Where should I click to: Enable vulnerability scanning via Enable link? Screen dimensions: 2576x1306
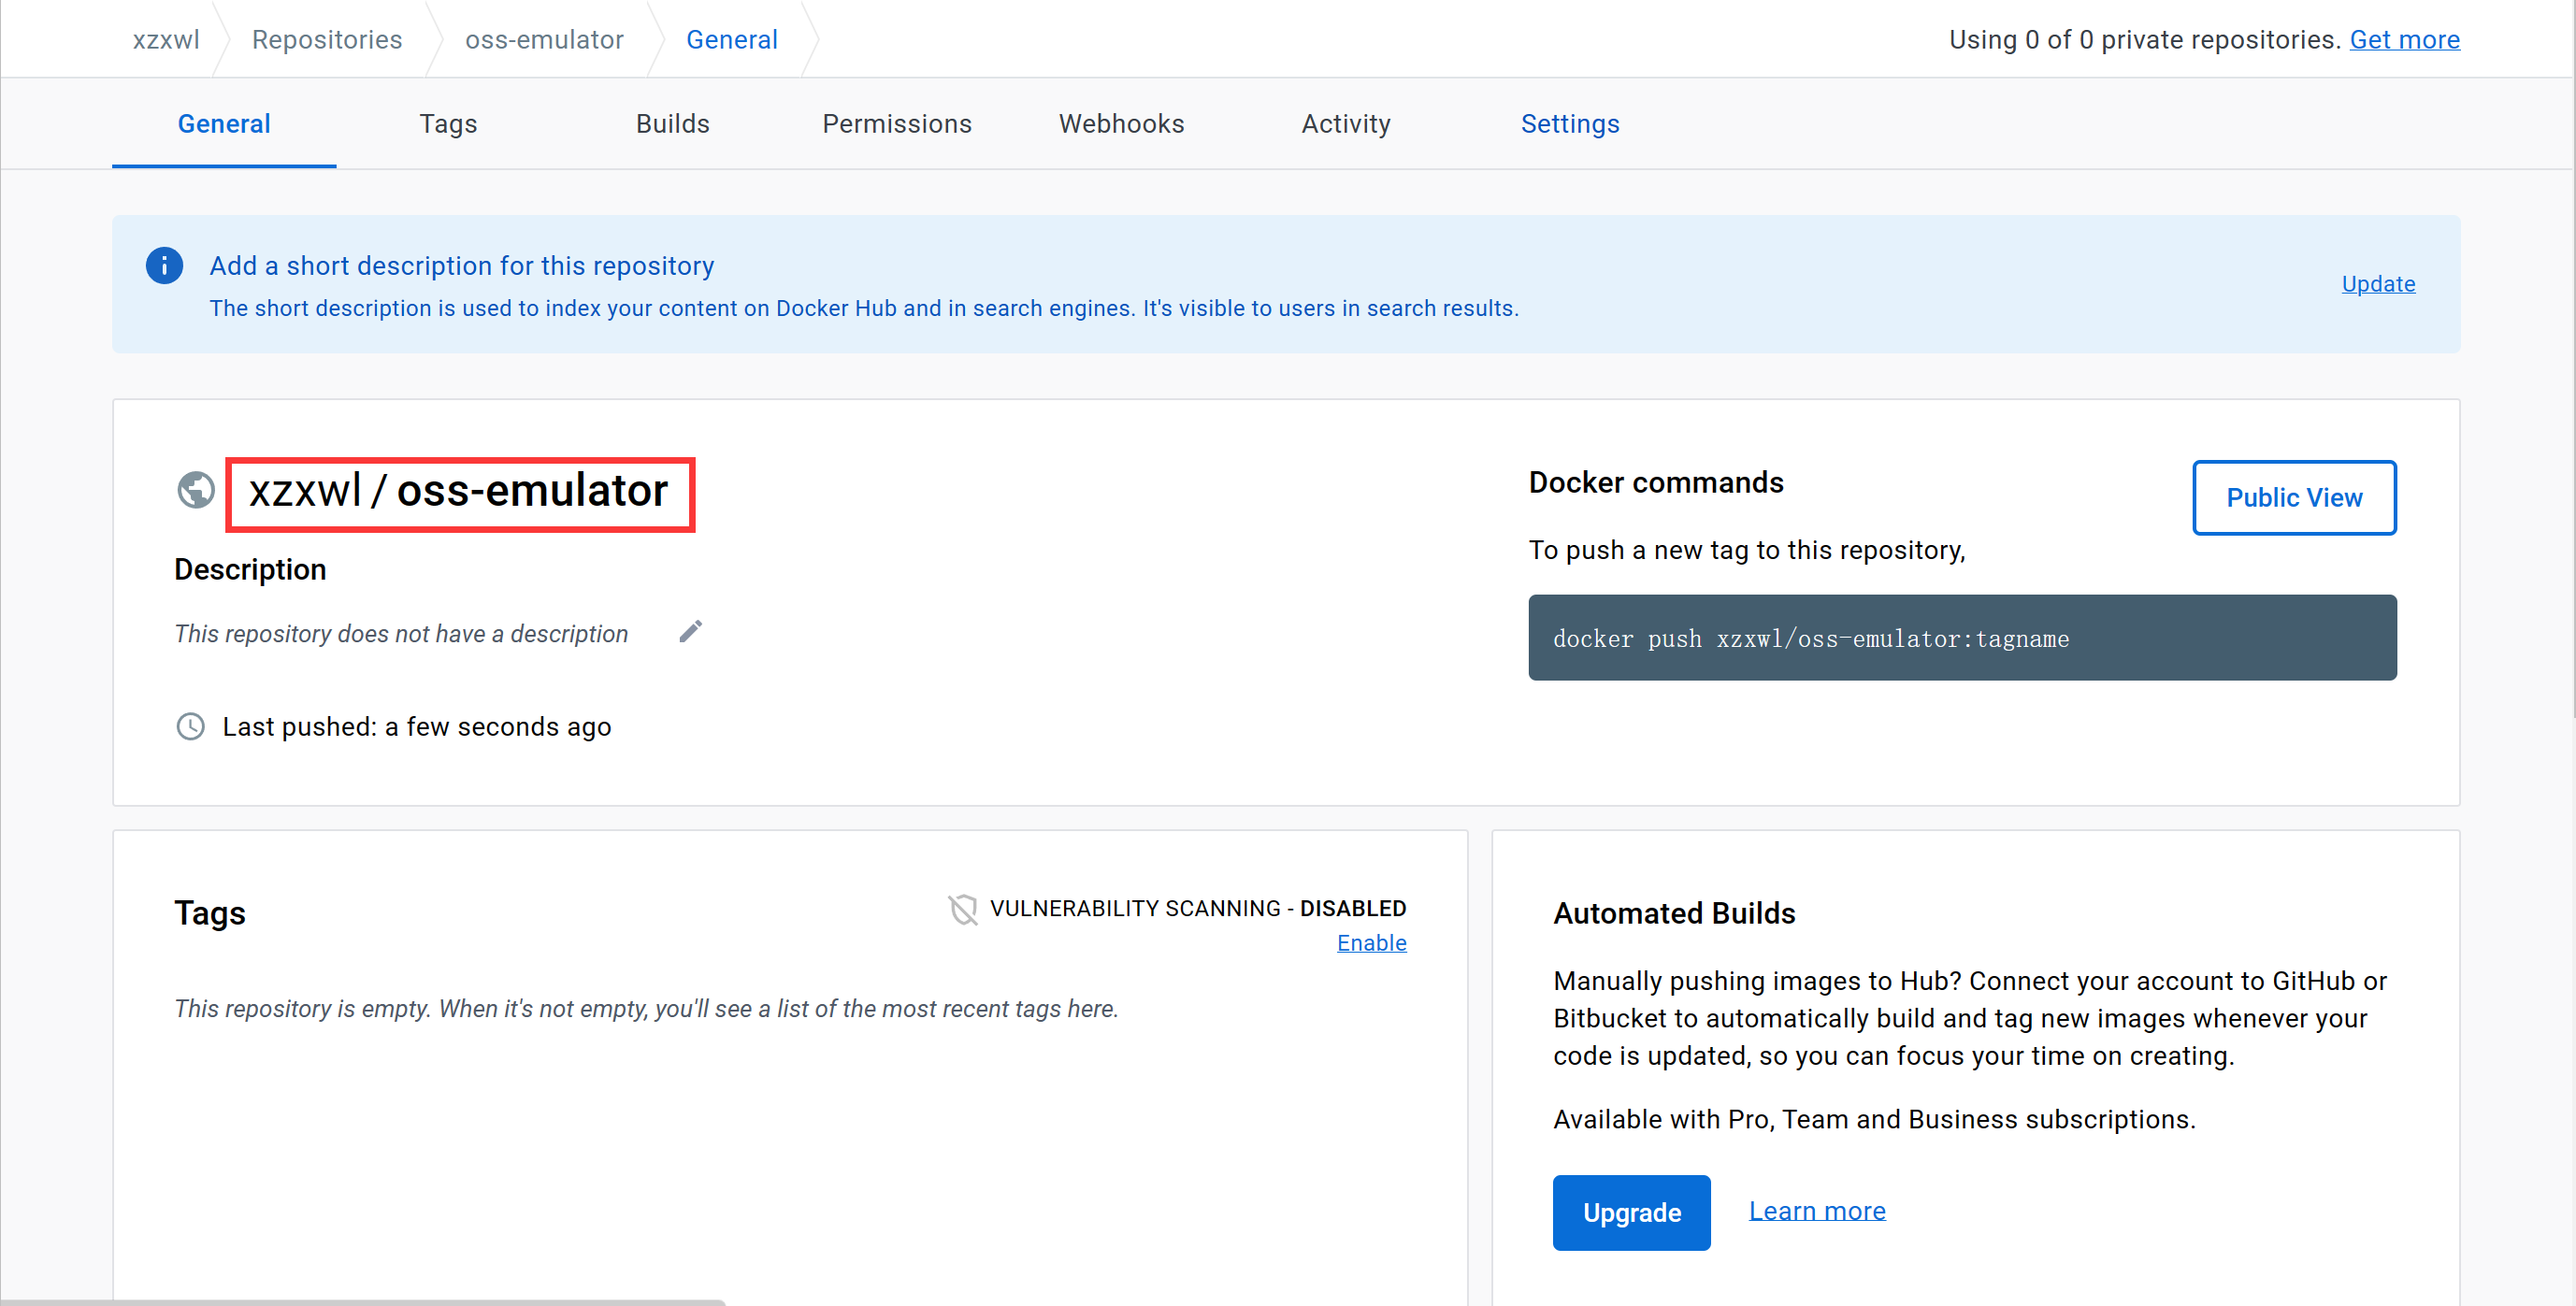point(1371,943)
